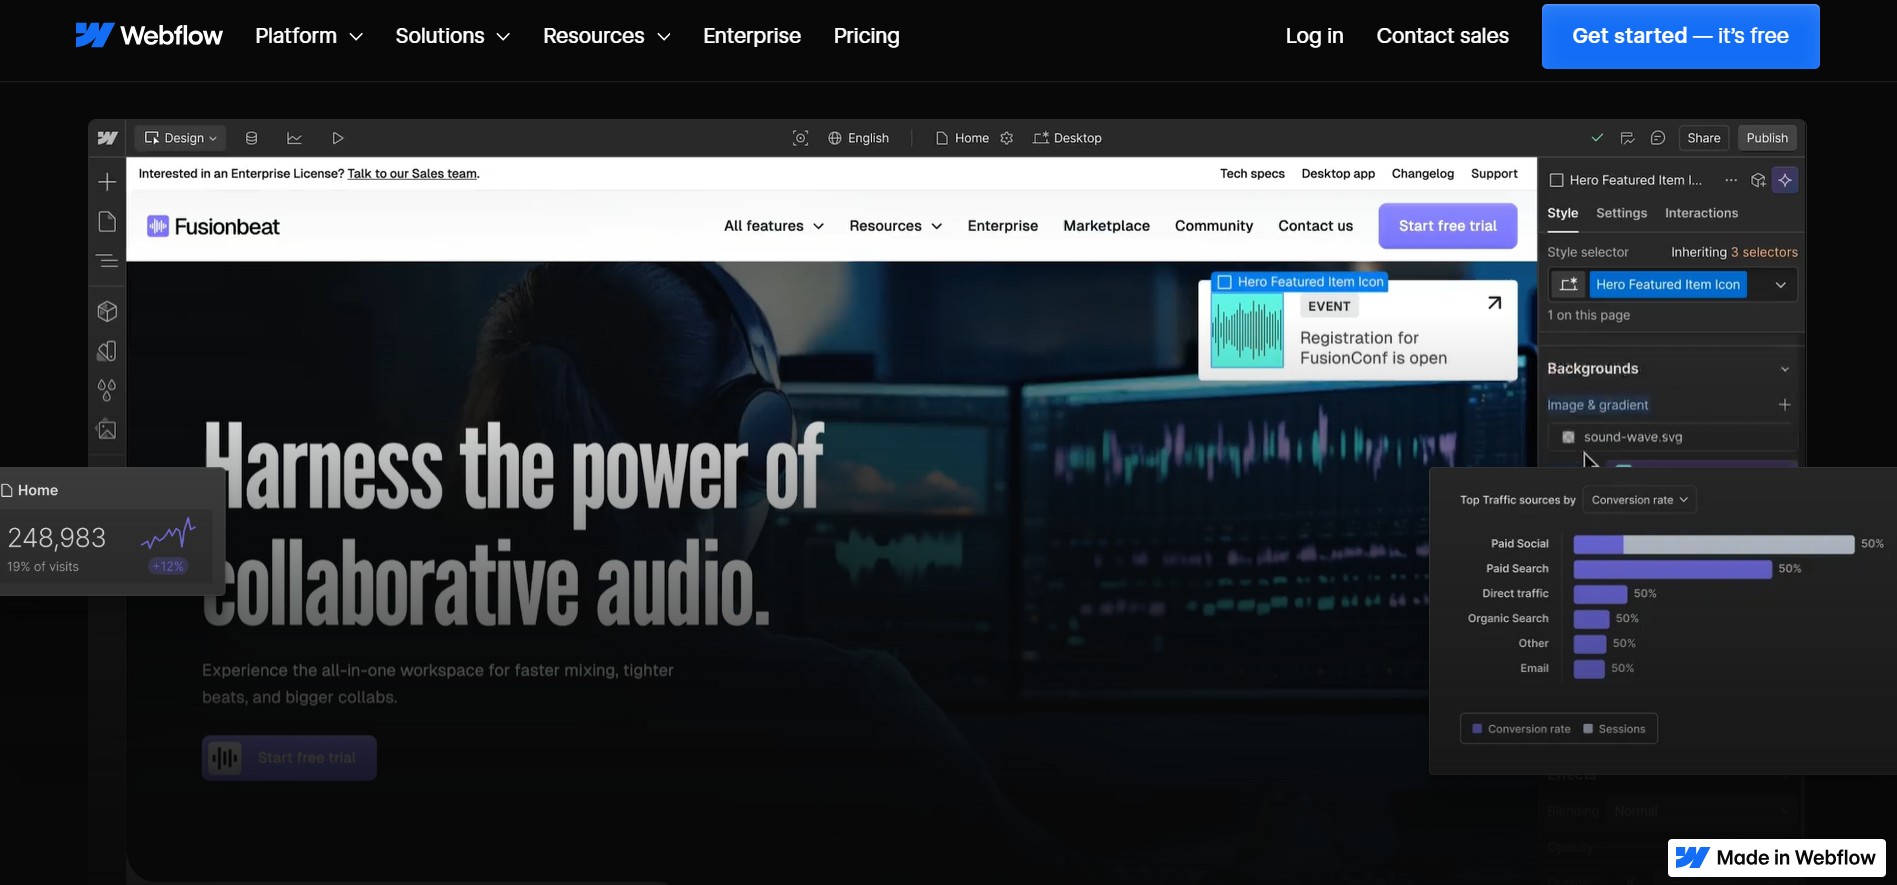Click the AI assistant sparkle icon

pyautogui.click(x=1785, y=180)
